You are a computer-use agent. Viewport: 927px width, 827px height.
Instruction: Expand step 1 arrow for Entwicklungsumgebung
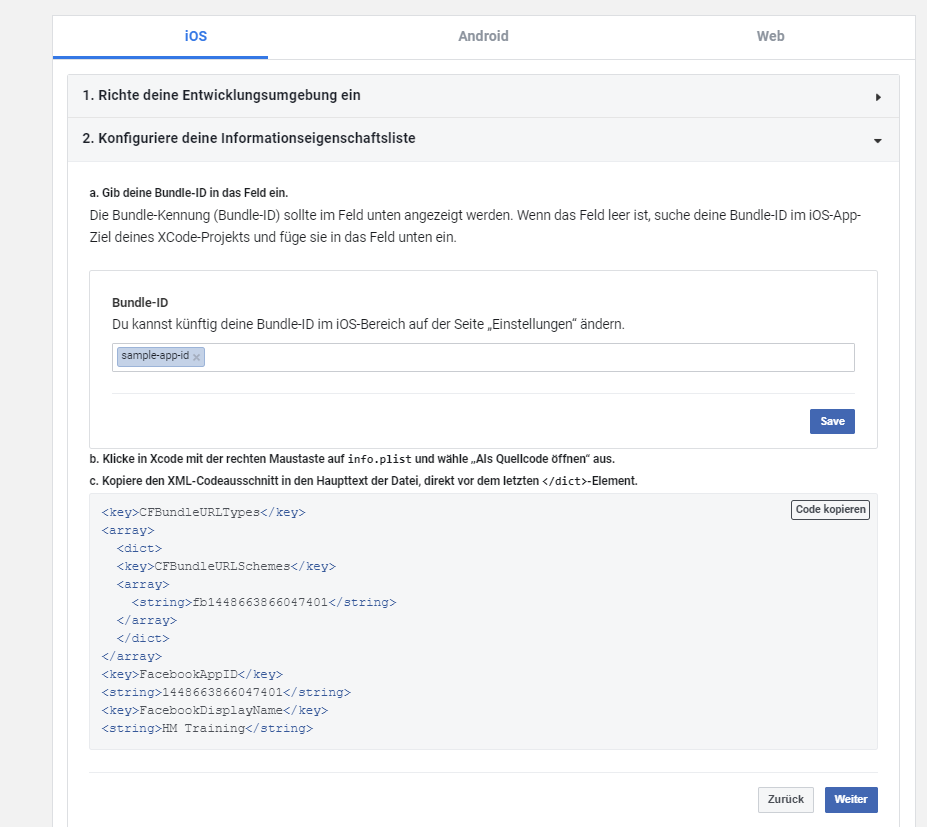coord(878,97)
